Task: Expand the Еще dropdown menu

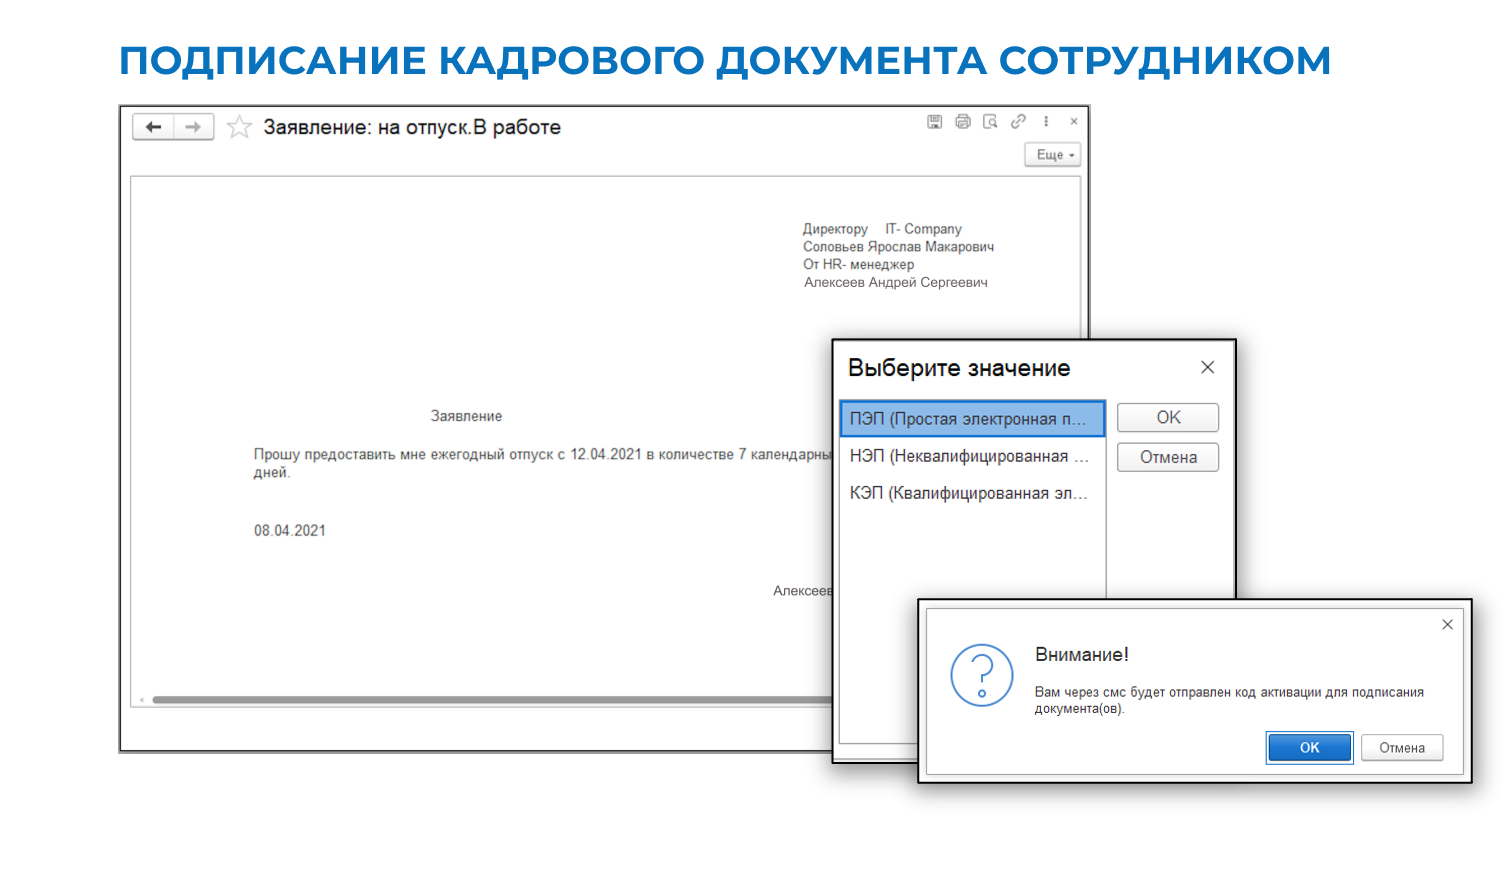Action: click(x=1053, y=155)
